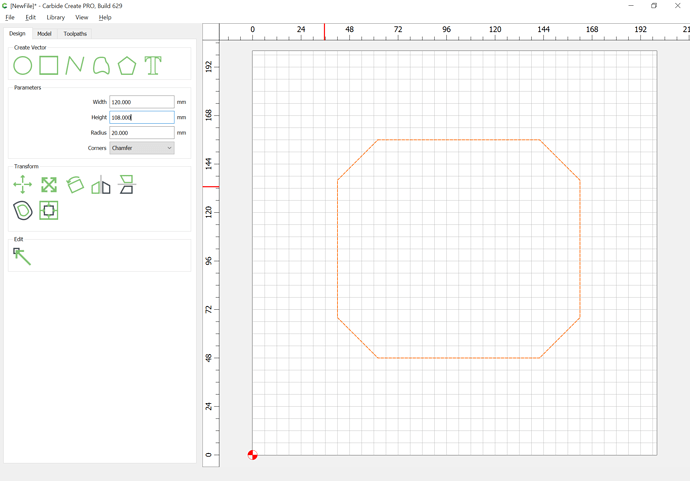The width and height of the screenshot is (690, 481).
Task: Pick the Polygon vector tool
Action: point(127,66)
